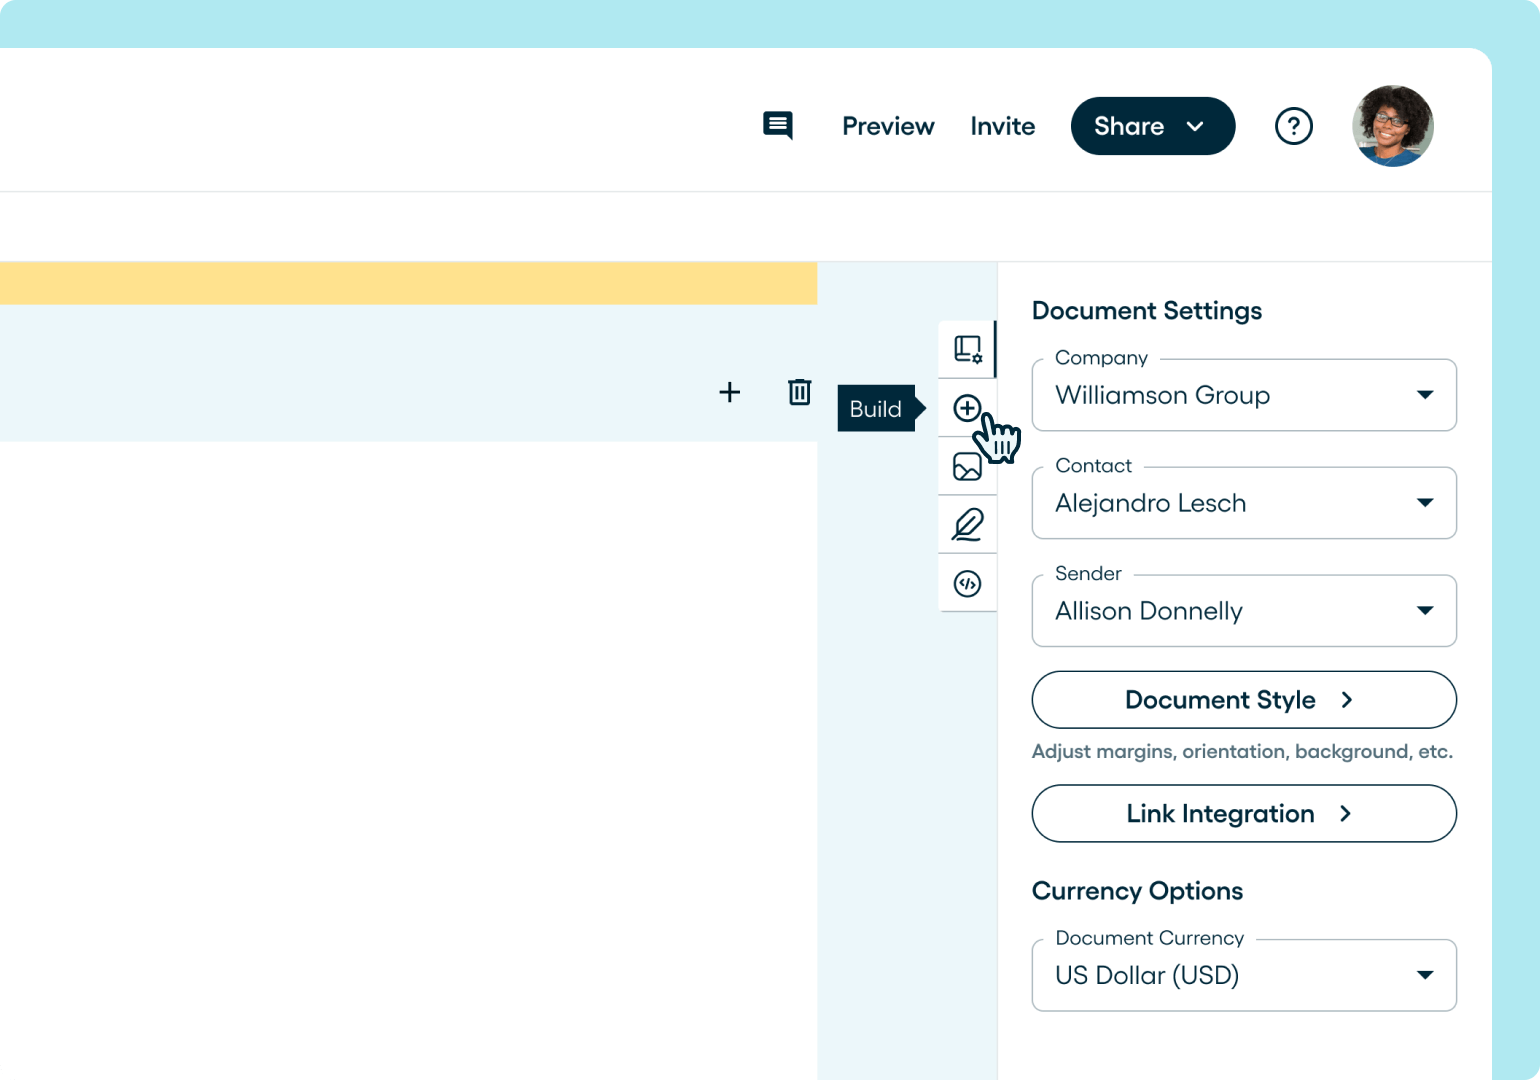
Task: Open the Document Currency dropdown
Action: [1243, 975]
